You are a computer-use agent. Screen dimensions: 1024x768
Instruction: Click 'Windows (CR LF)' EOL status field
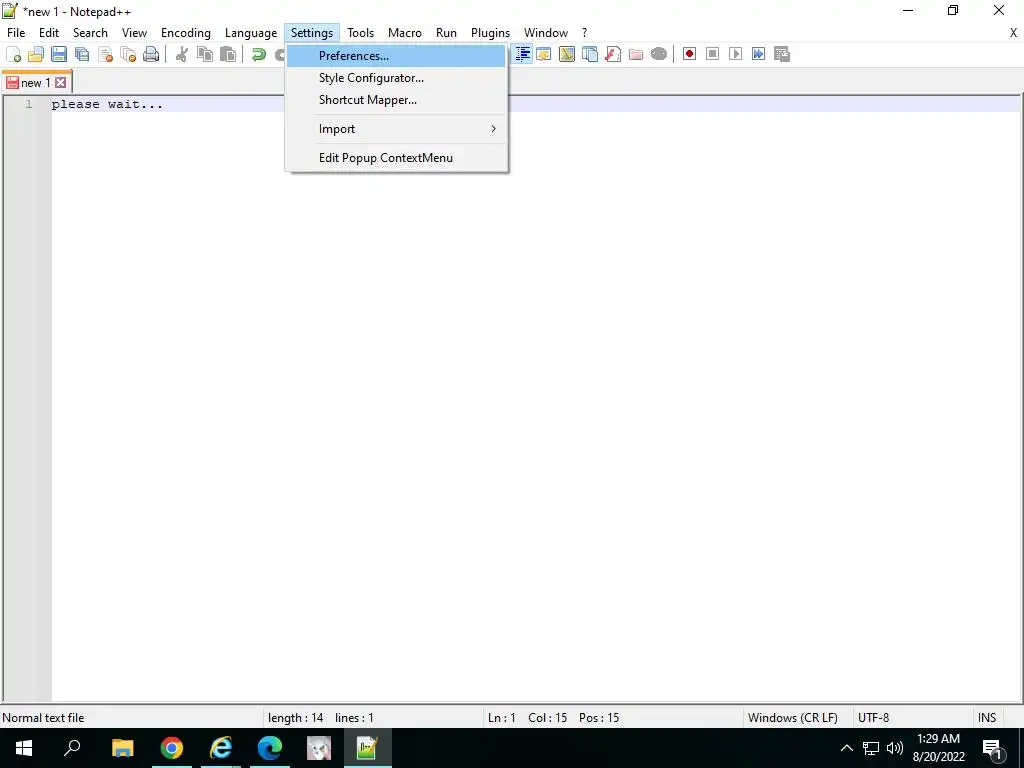[x=793, y=718]
